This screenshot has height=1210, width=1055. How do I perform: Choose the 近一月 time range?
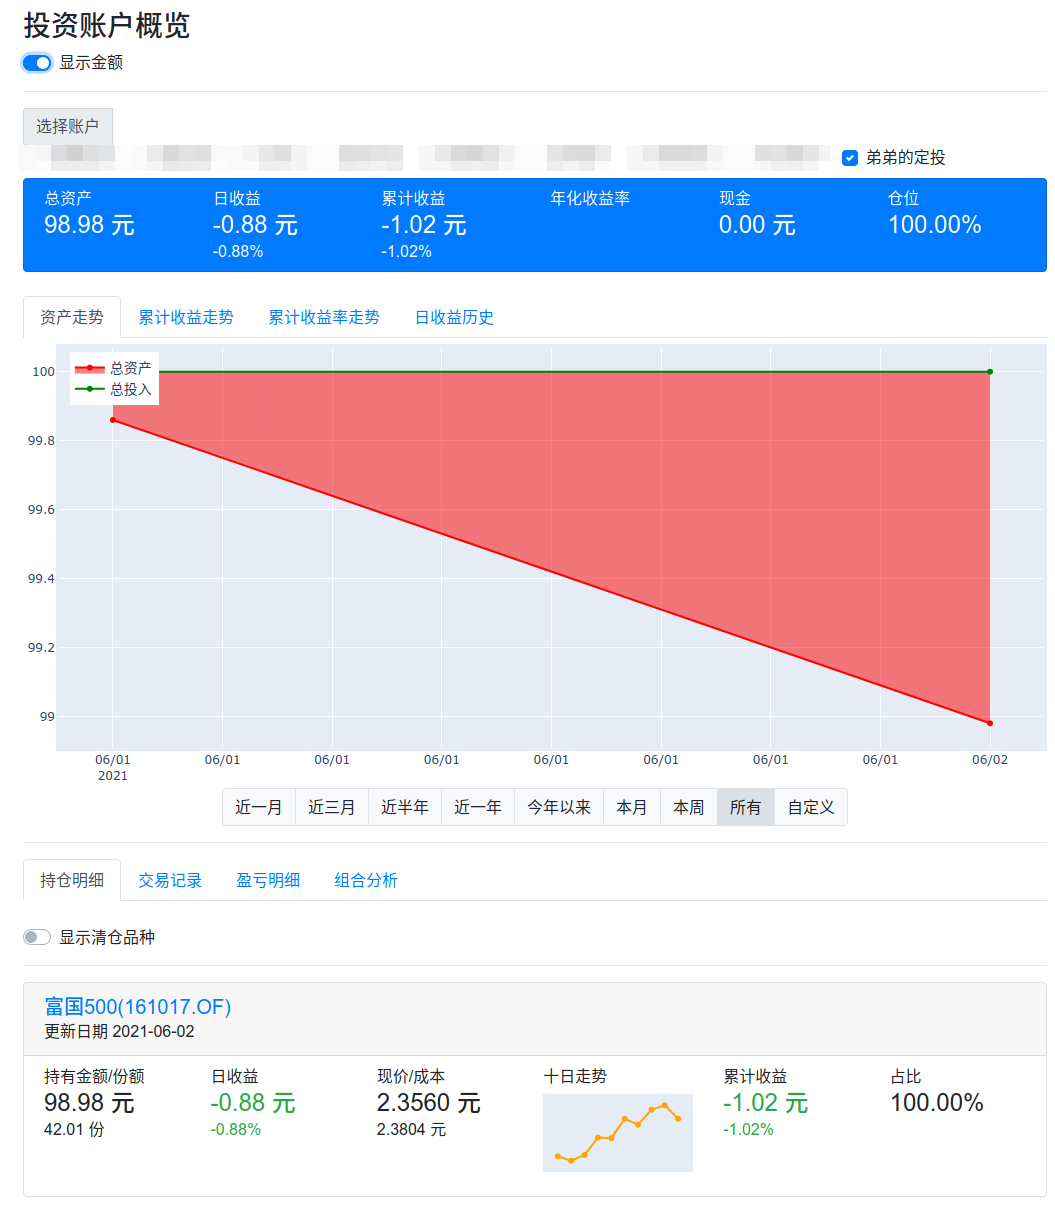click(x=259, y=807)
